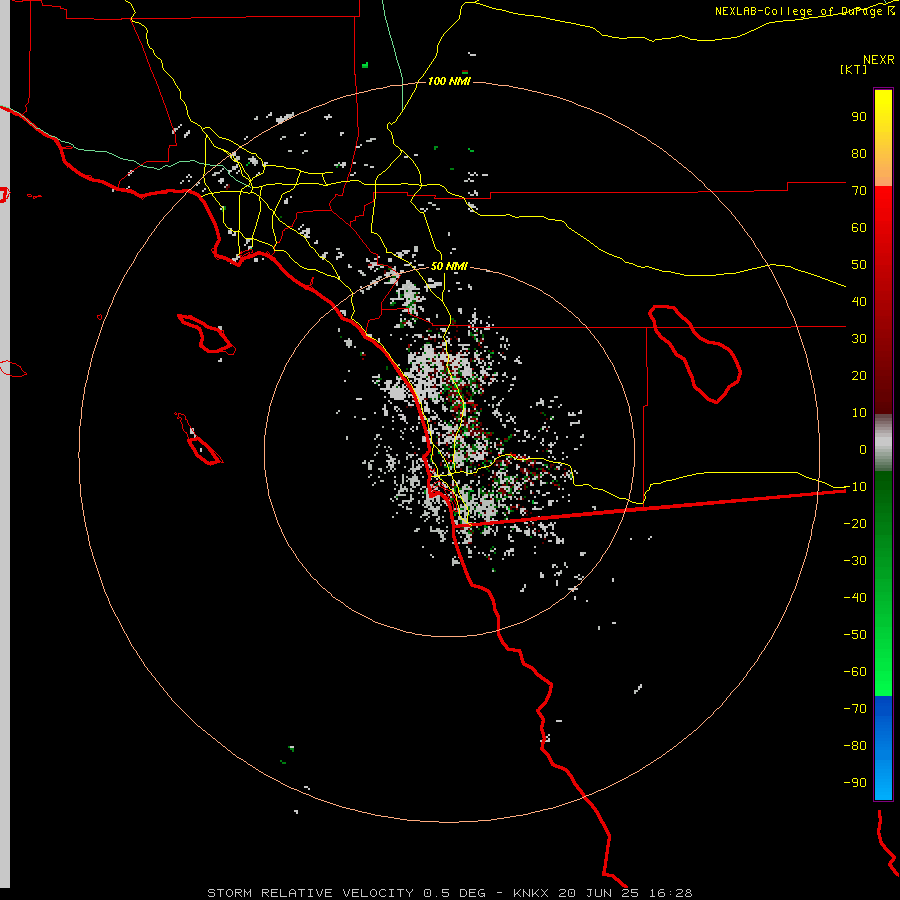Screen dimensions: 900x900
Task: Click the 60 value on the velocity scale
Action: tap(859, 228)
